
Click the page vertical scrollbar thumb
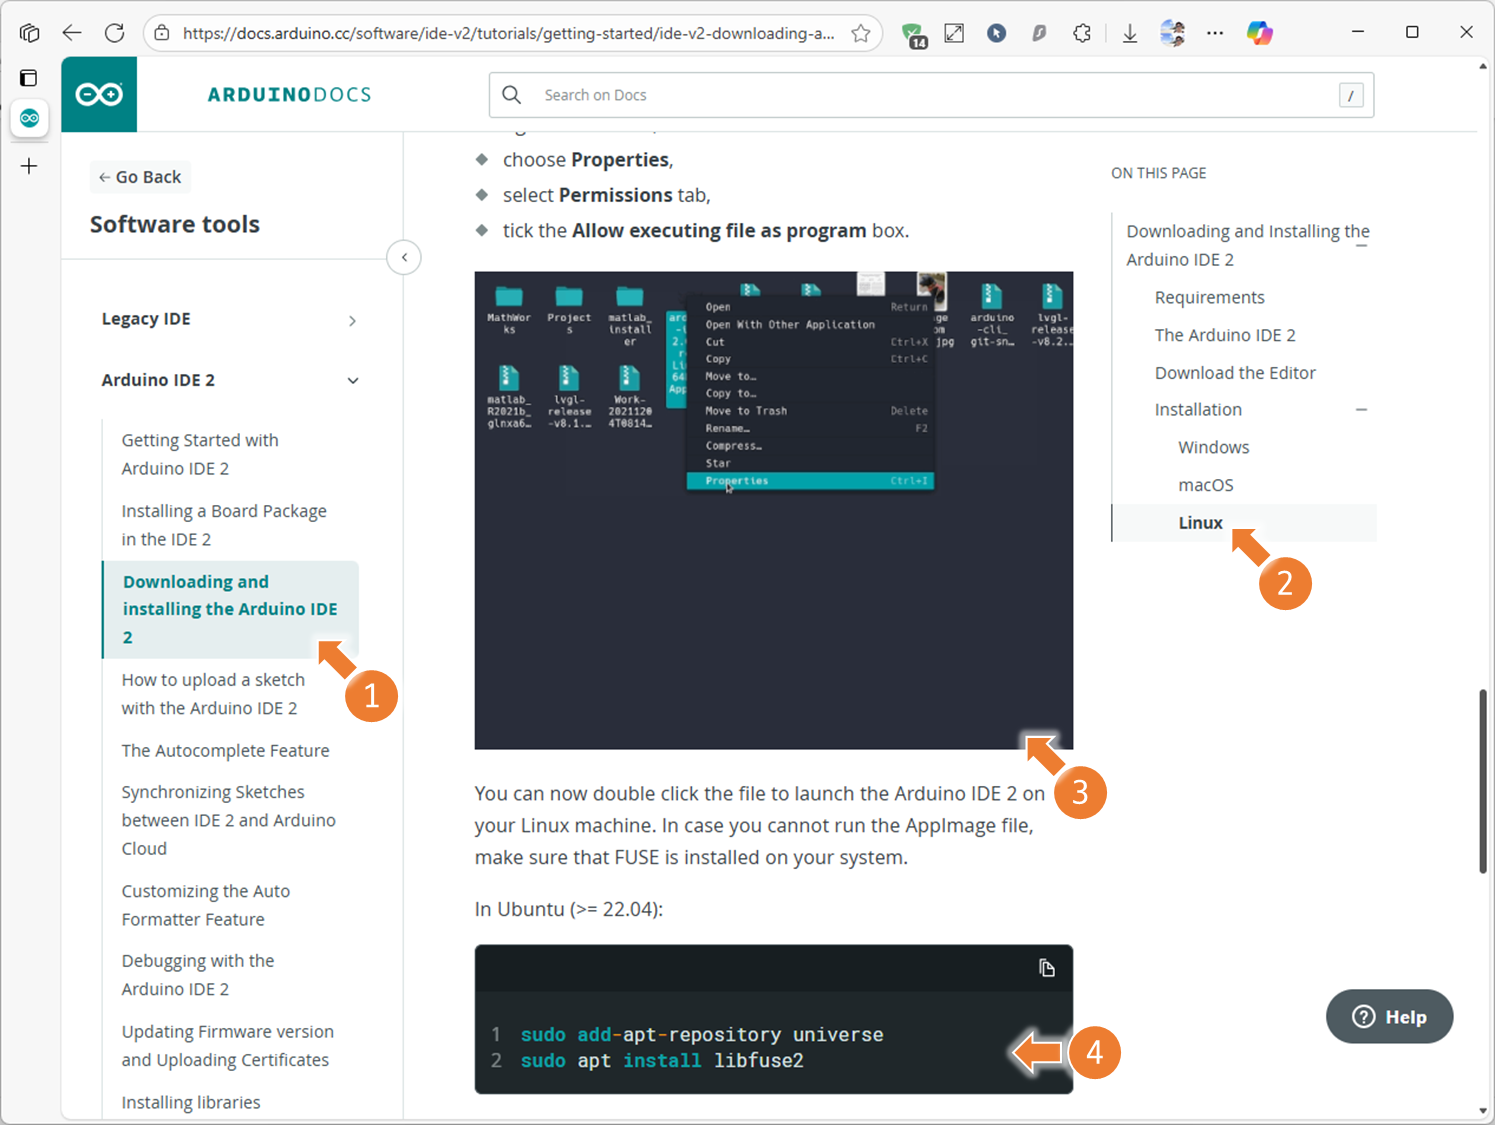(1483, 780)
